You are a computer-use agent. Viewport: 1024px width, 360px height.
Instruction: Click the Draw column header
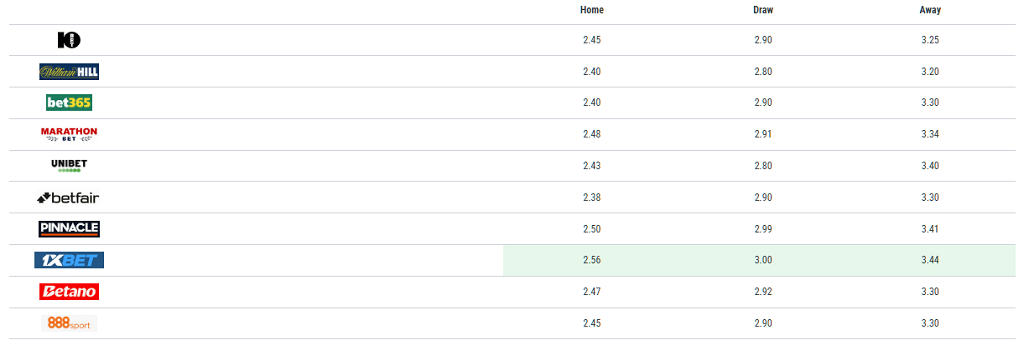[x=763, y=10]
